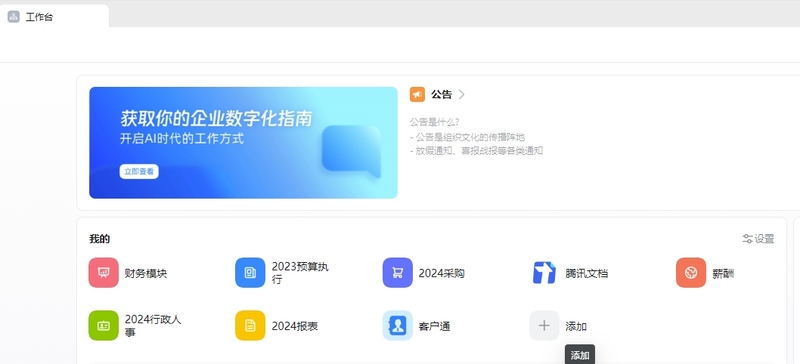Open the 客户通 contacts icon
Screen dimensions: 800x364
[x=397, y=326]
